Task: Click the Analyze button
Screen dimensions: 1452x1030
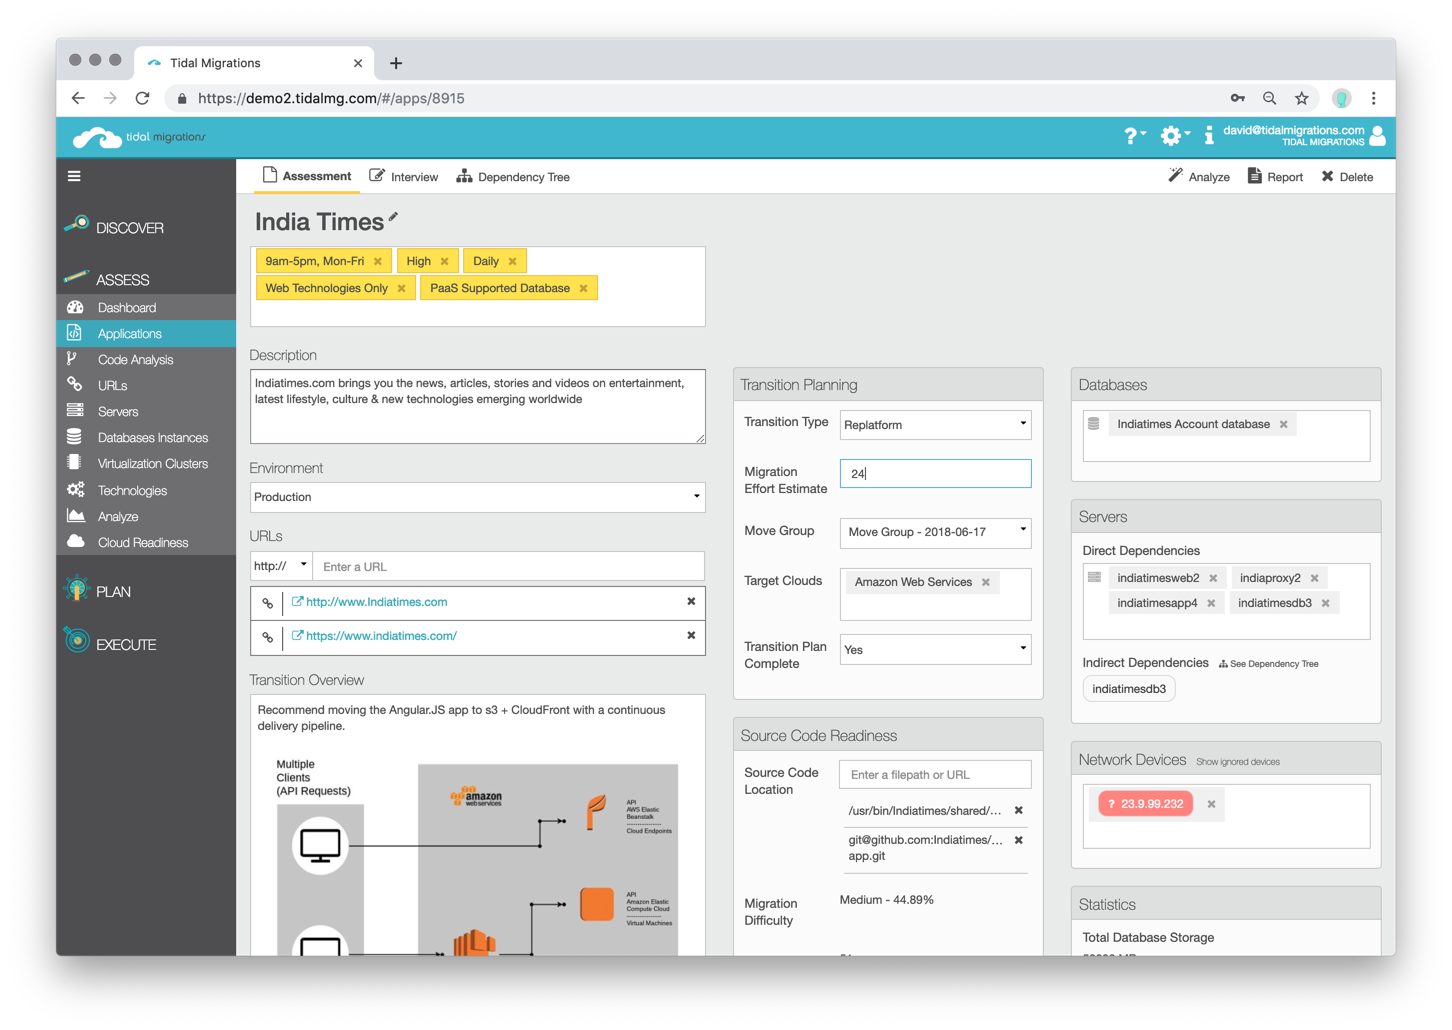Action: click(1199, 177)
